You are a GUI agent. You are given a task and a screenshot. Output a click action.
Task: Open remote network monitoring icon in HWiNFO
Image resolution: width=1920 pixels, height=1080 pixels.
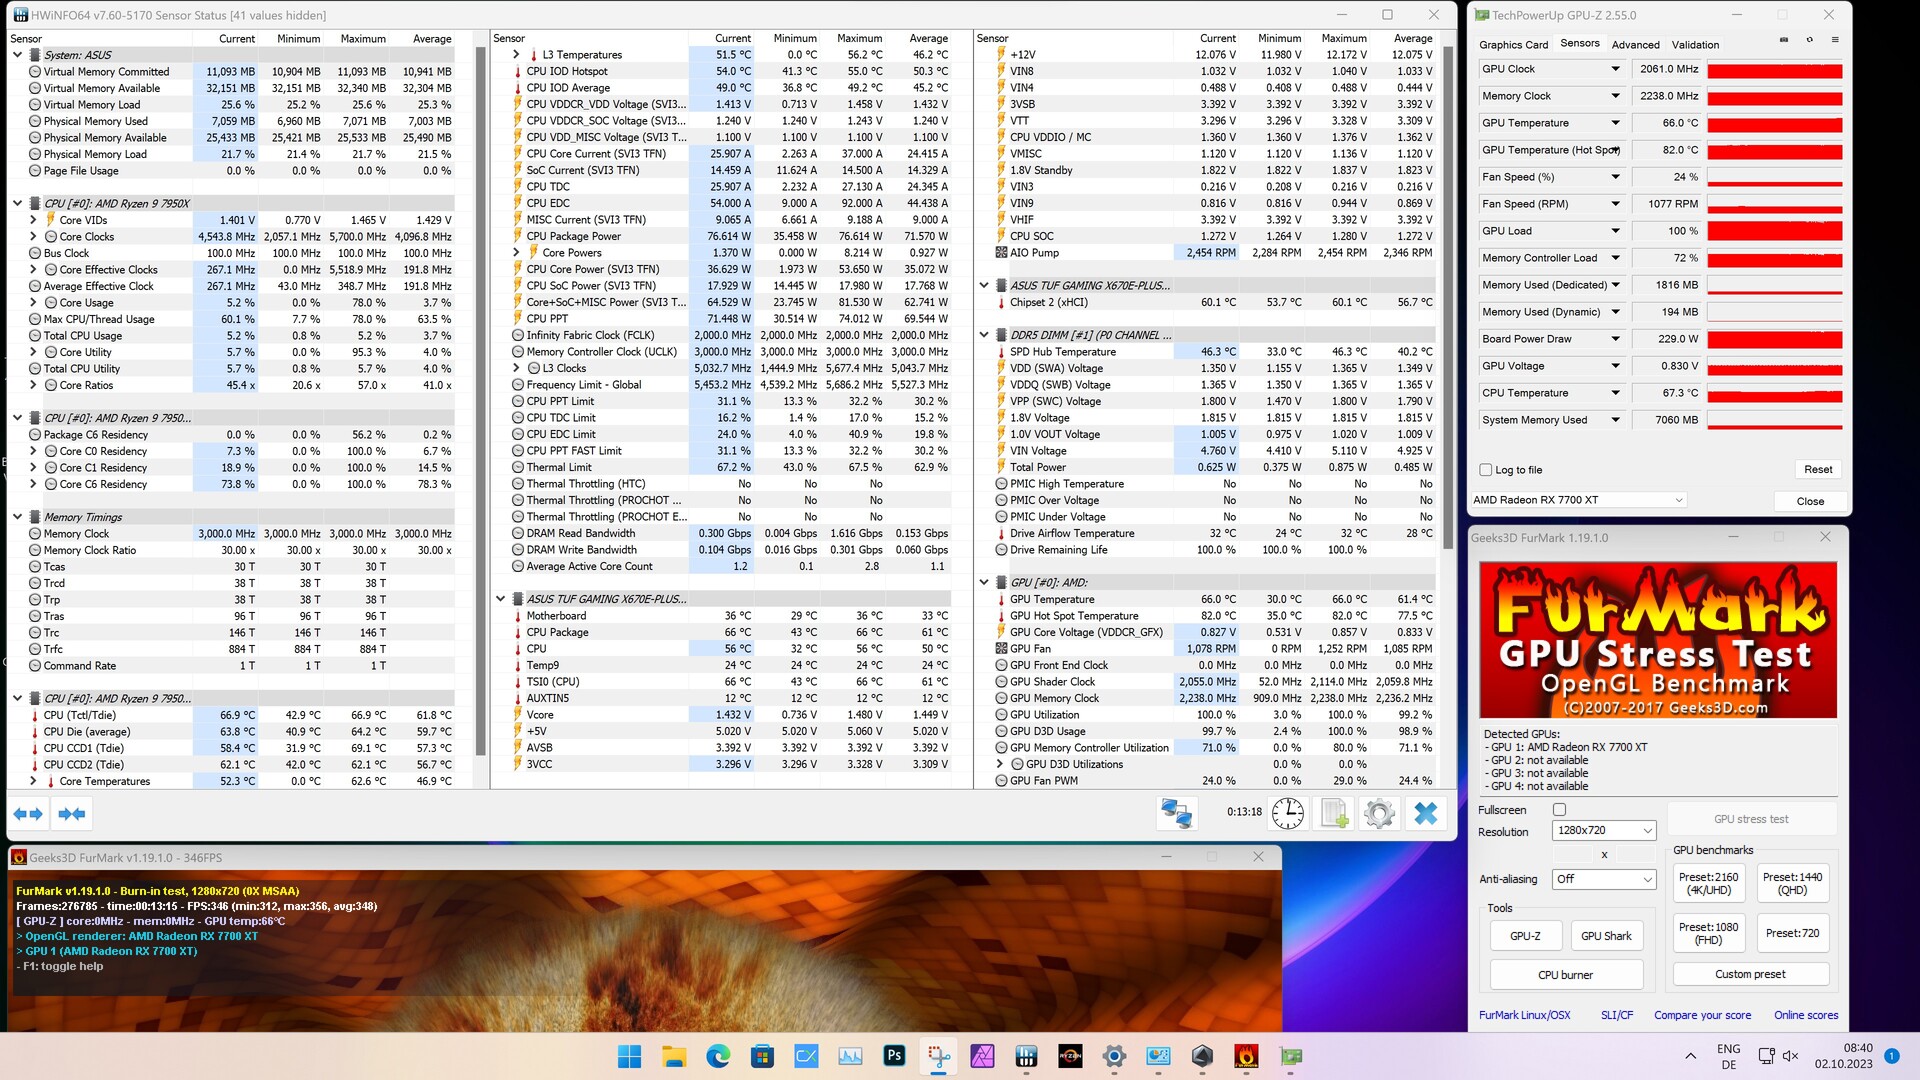[1176, 813]
